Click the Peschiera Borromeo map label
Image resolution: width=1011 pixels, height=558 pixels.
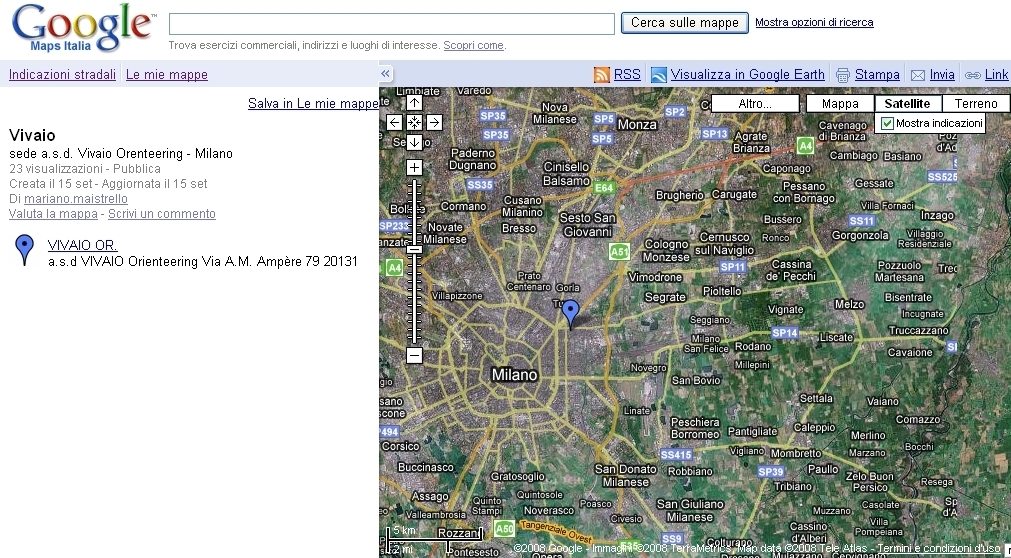click(695, 428)
